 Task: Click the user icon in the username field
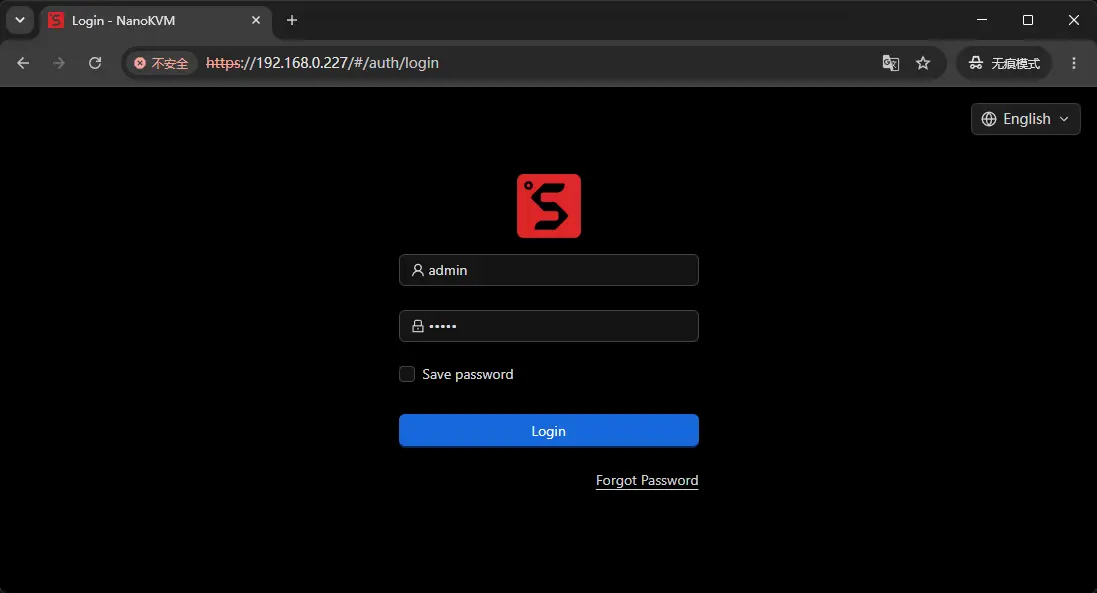click(x=418, y=270)
